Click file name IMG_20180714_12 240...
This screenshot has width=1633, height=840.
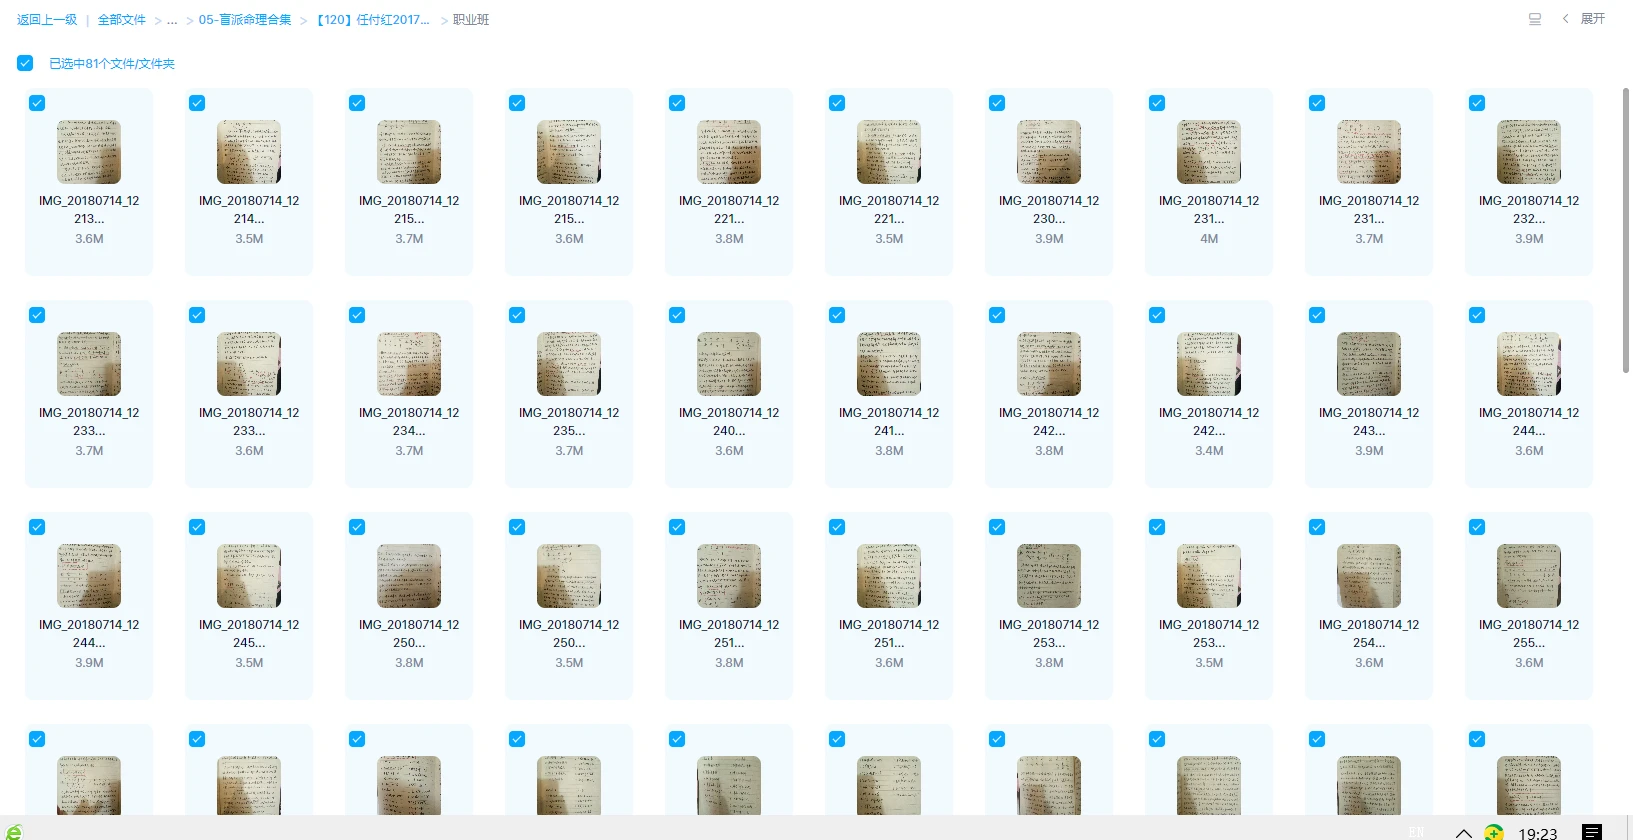pos(729,422)
